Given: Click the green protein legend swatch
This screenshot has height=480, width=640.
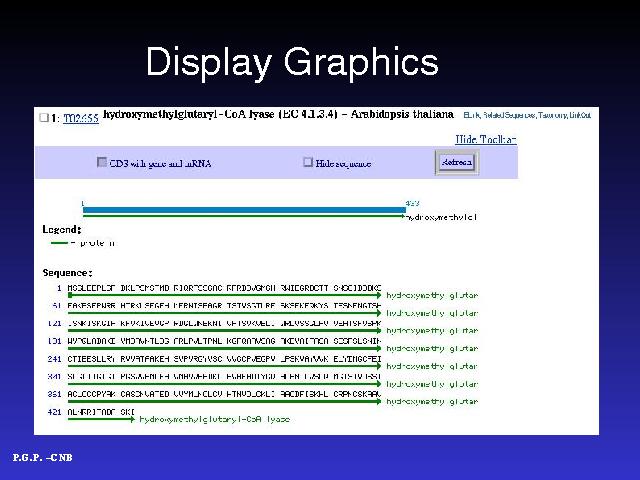Looking at the screenshot, I should pyautogui.click(x=58, y=242).
